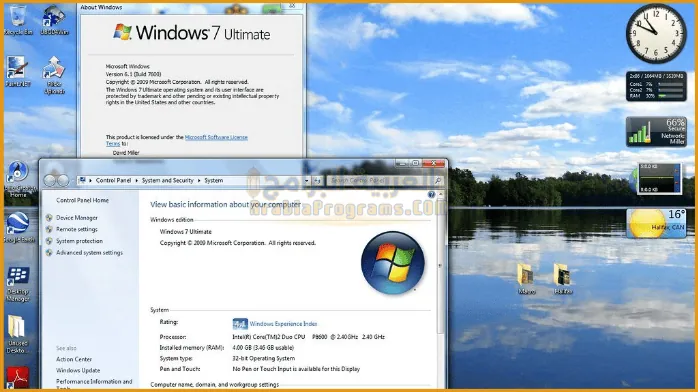Click 'Windows 7 Ultimate' edition text

[186, 232]
